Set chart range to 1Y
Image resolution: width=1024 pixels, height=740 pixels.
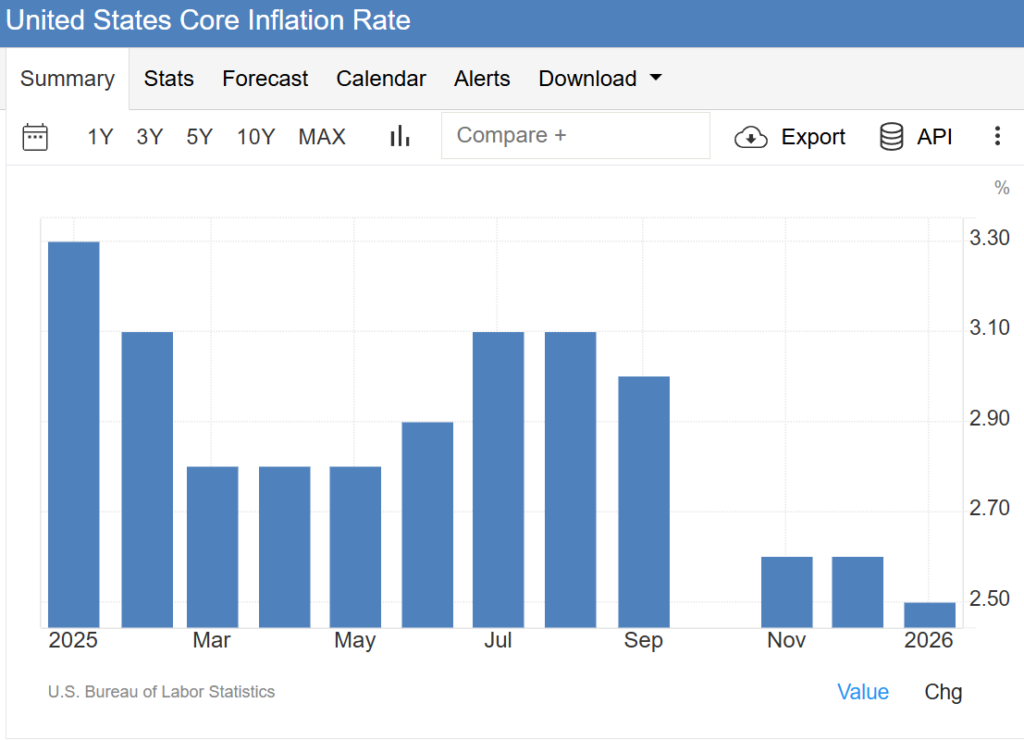[100, 137]
